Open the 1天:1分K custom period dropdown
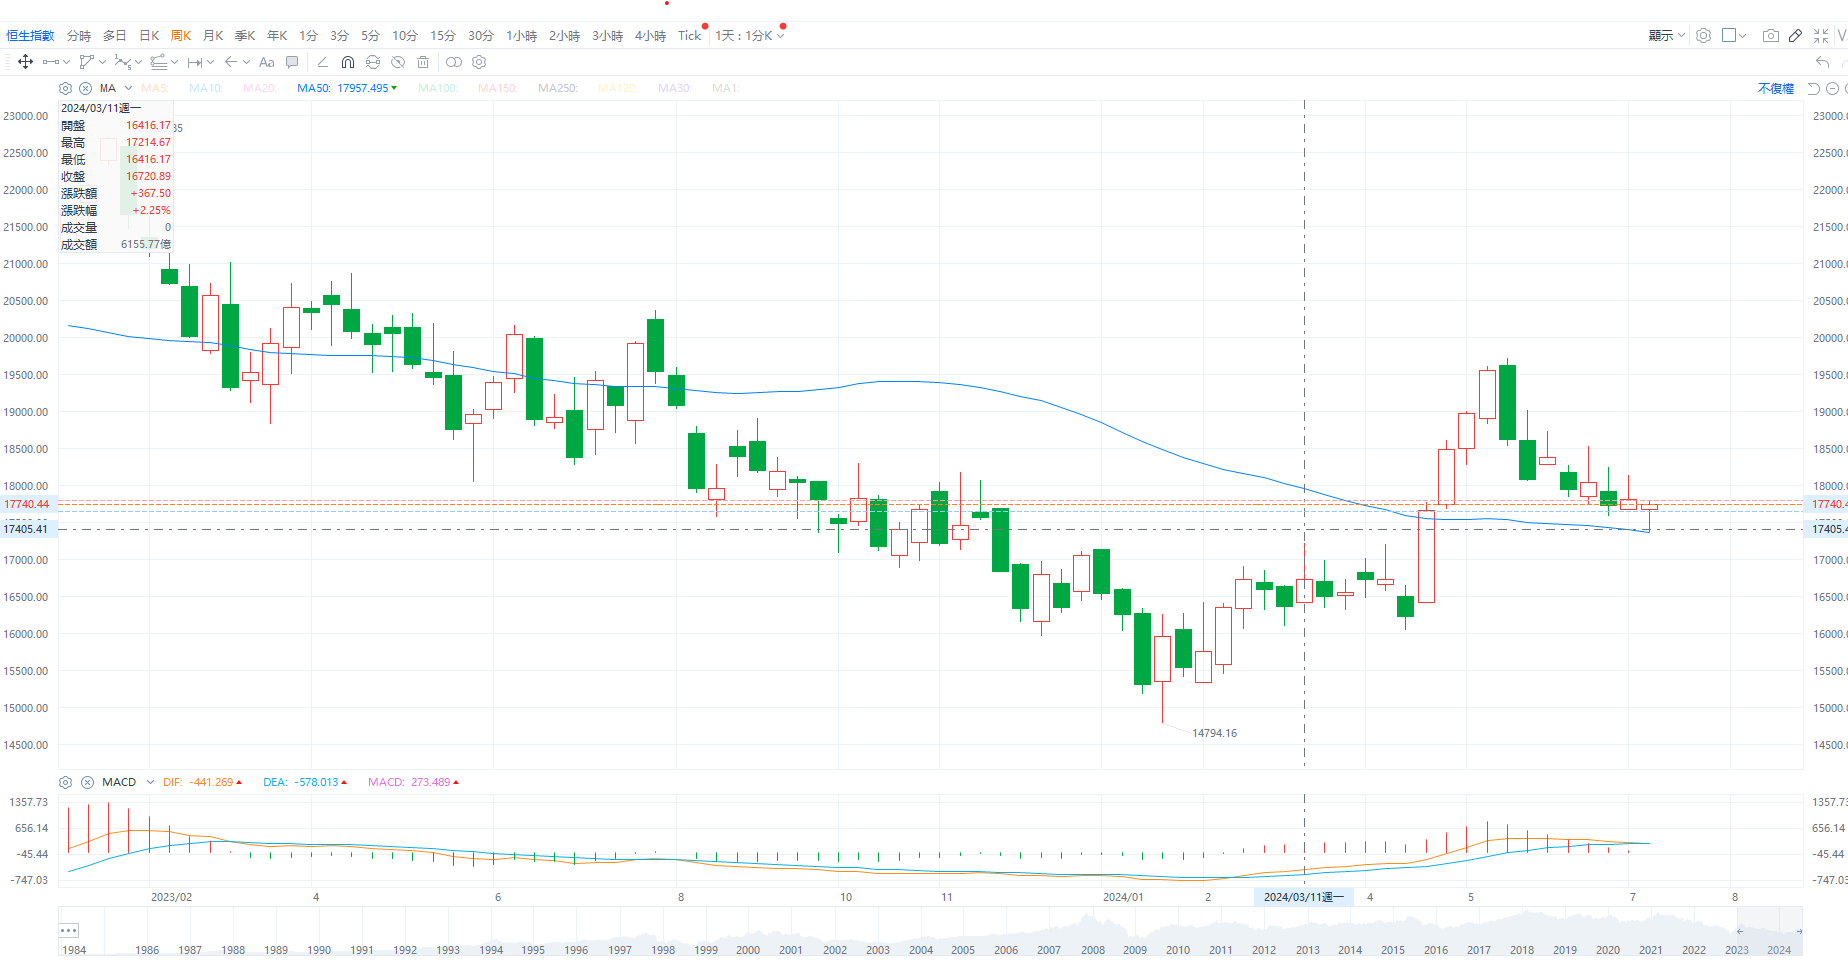Screen dimensions: 1848x966 tap(750, 35)
